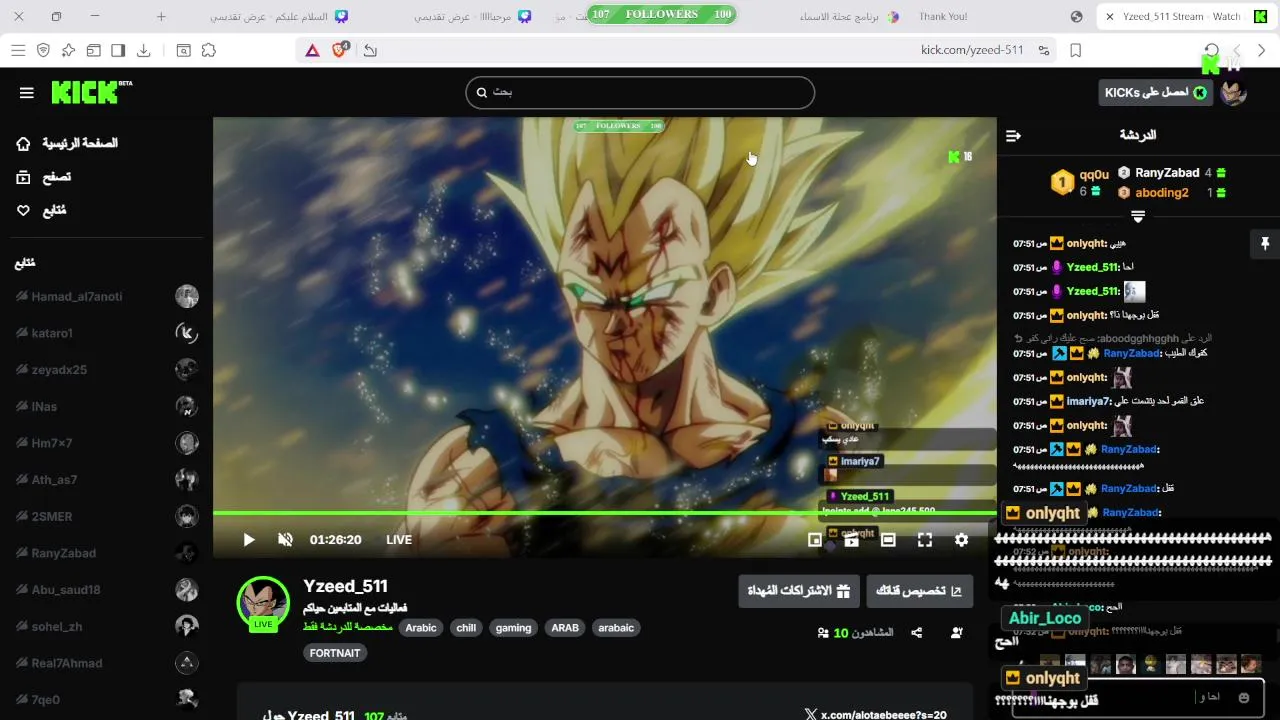
Task: Click the follow user icon
Action: pos(957,633)
